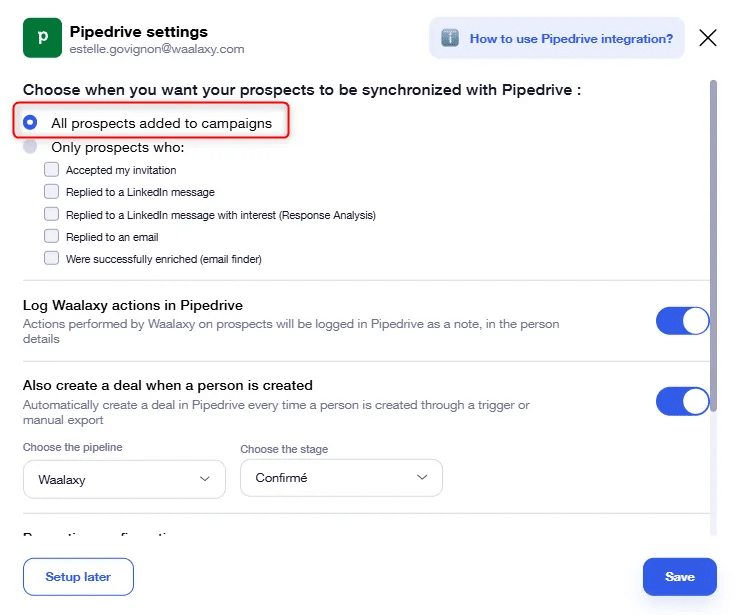This screenshot has width=740, height=615.
Task: Check Replied to an email
Action: click(x=51, y=236)
